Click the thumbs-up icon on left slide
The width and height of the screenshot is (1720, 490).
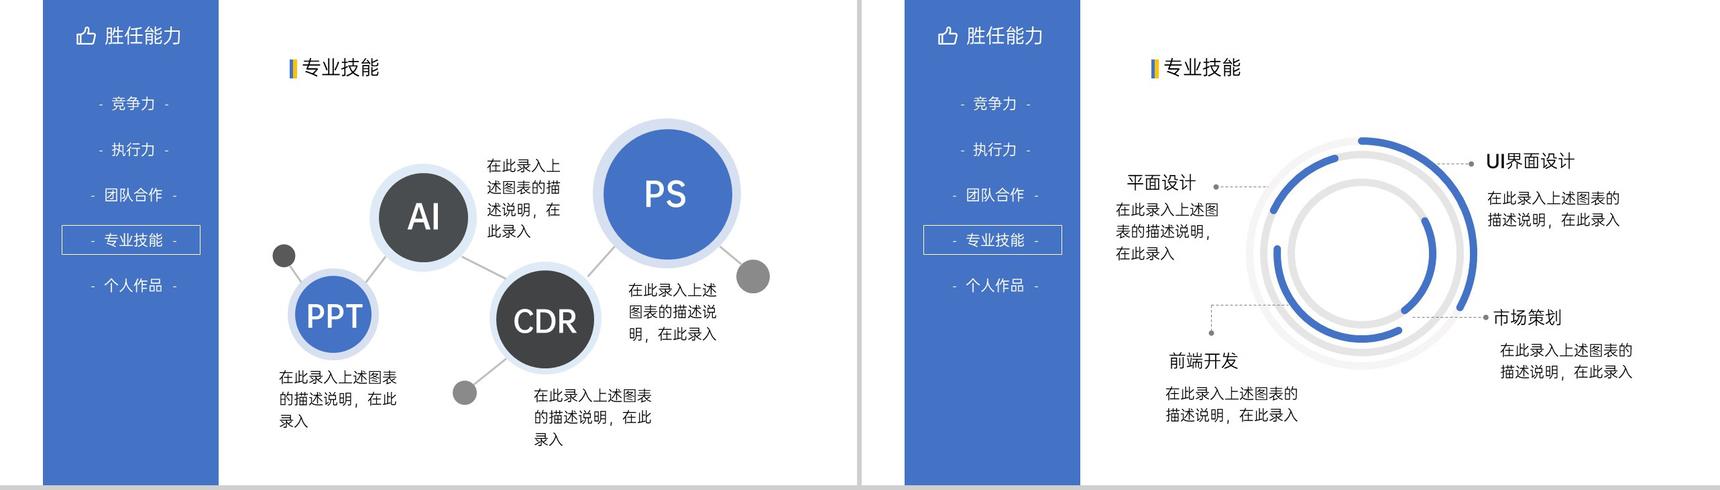[x=86, y=36]
